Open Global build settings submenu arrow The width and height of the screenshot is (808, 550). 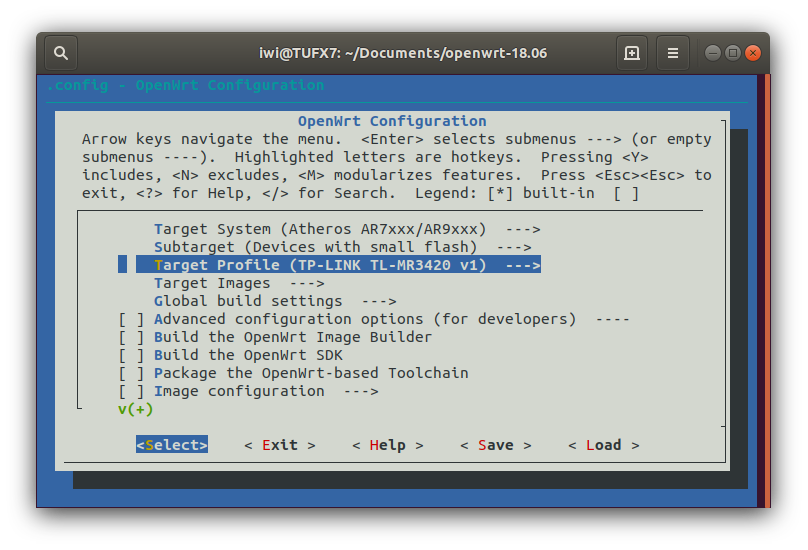tap(379, 302)
